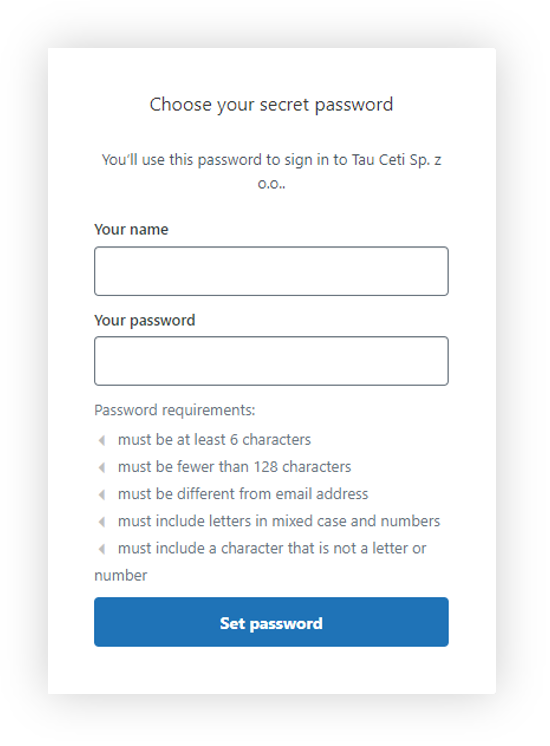Focus the Your password input field
Viewport: 550px width, 746px height.
pos(271,361)
